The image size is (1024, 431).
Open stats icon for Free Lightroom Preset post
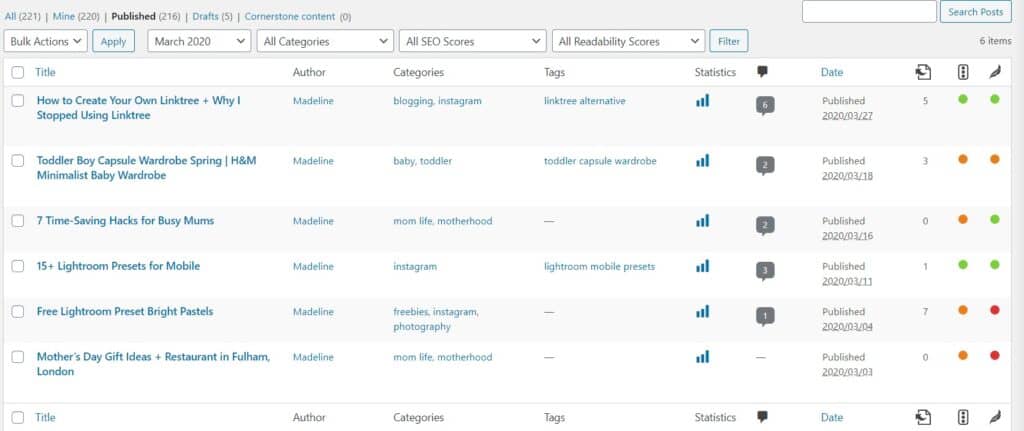[x=702, y=311]
